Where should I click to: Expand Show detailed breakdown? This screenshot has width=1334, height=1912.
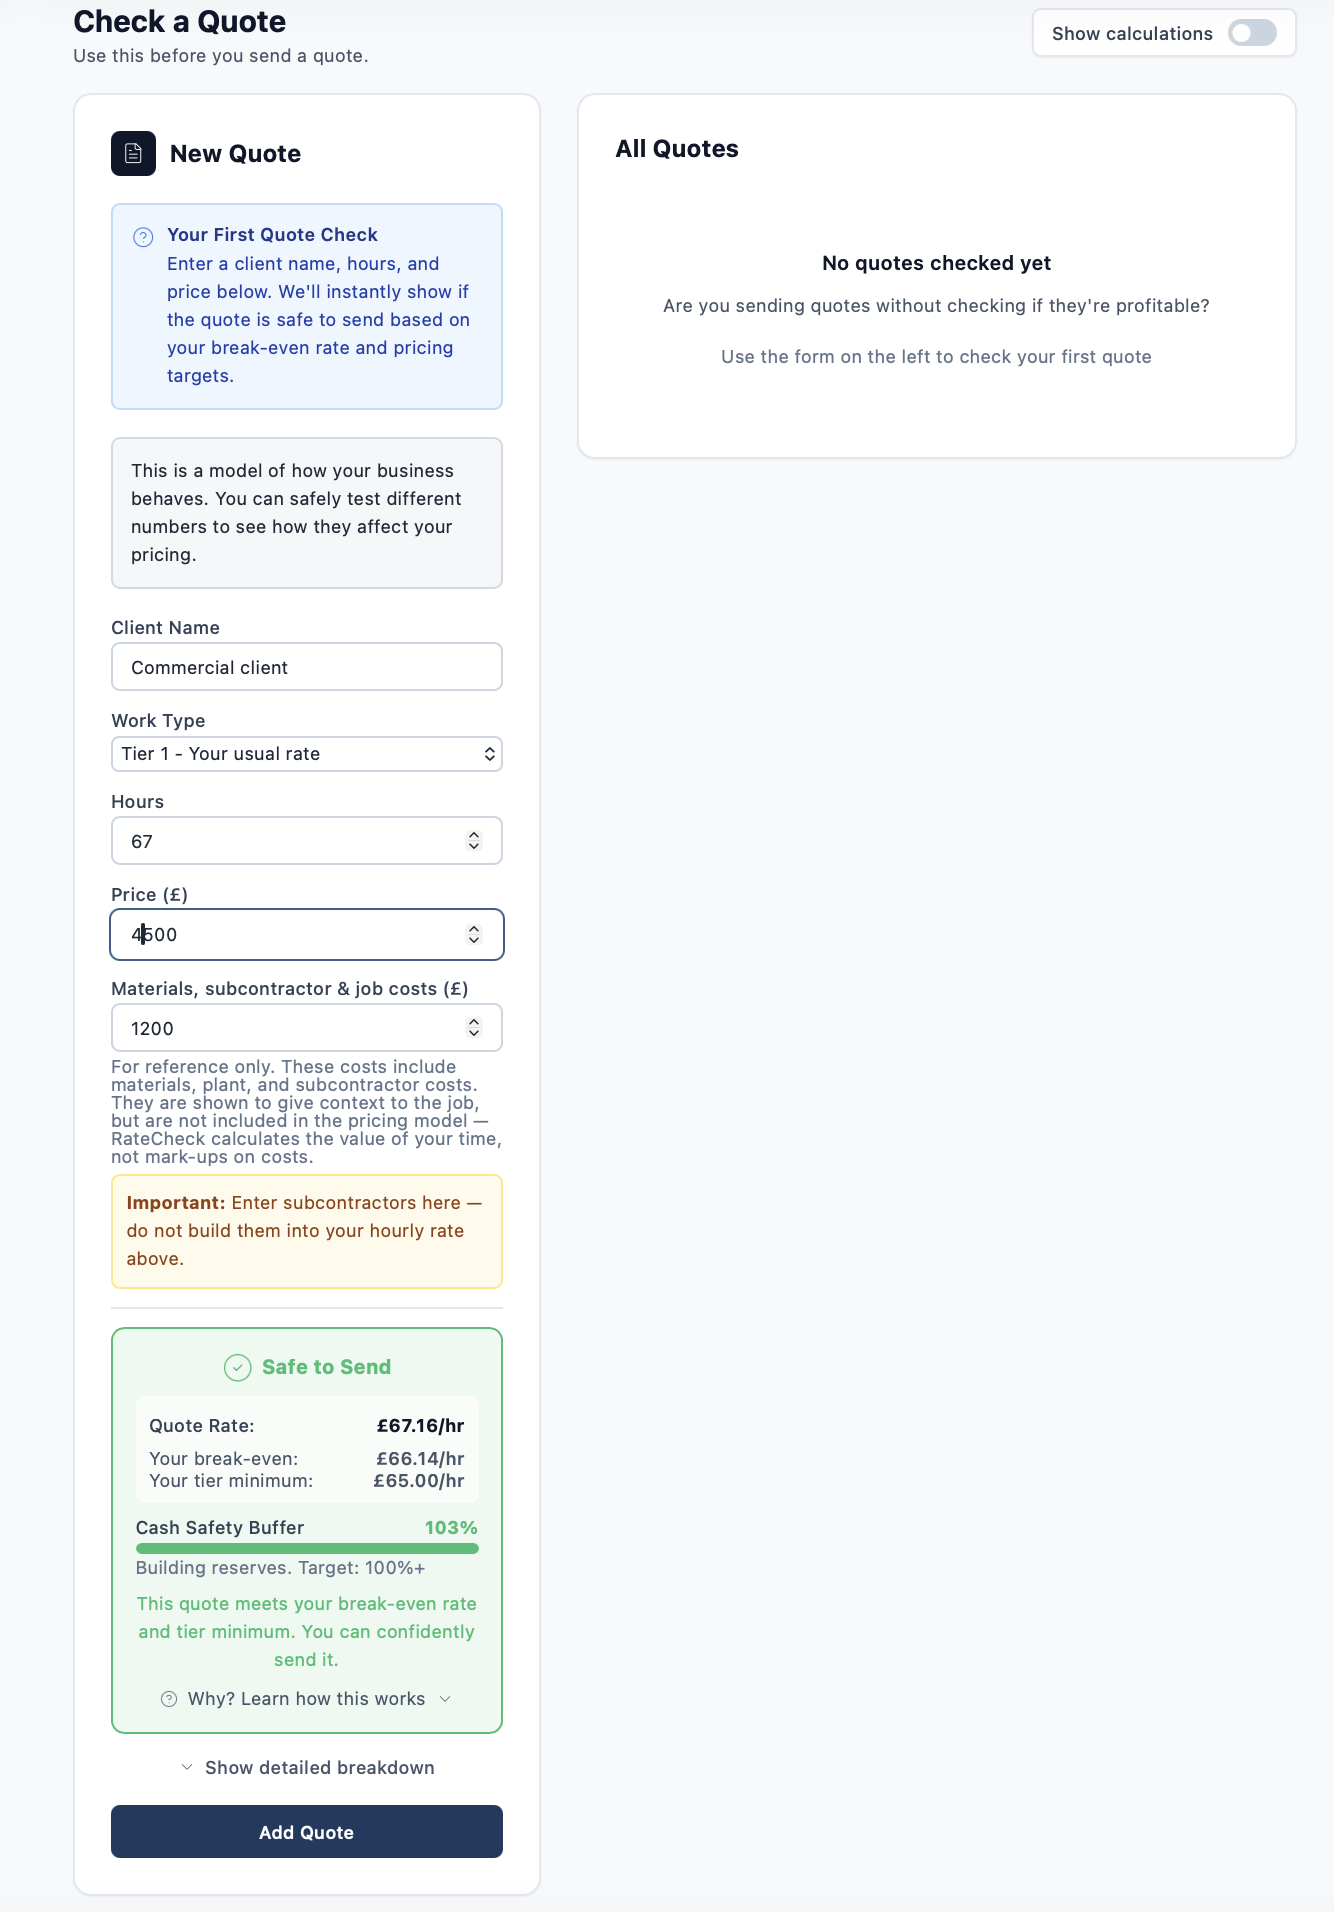click(306, 1767)
